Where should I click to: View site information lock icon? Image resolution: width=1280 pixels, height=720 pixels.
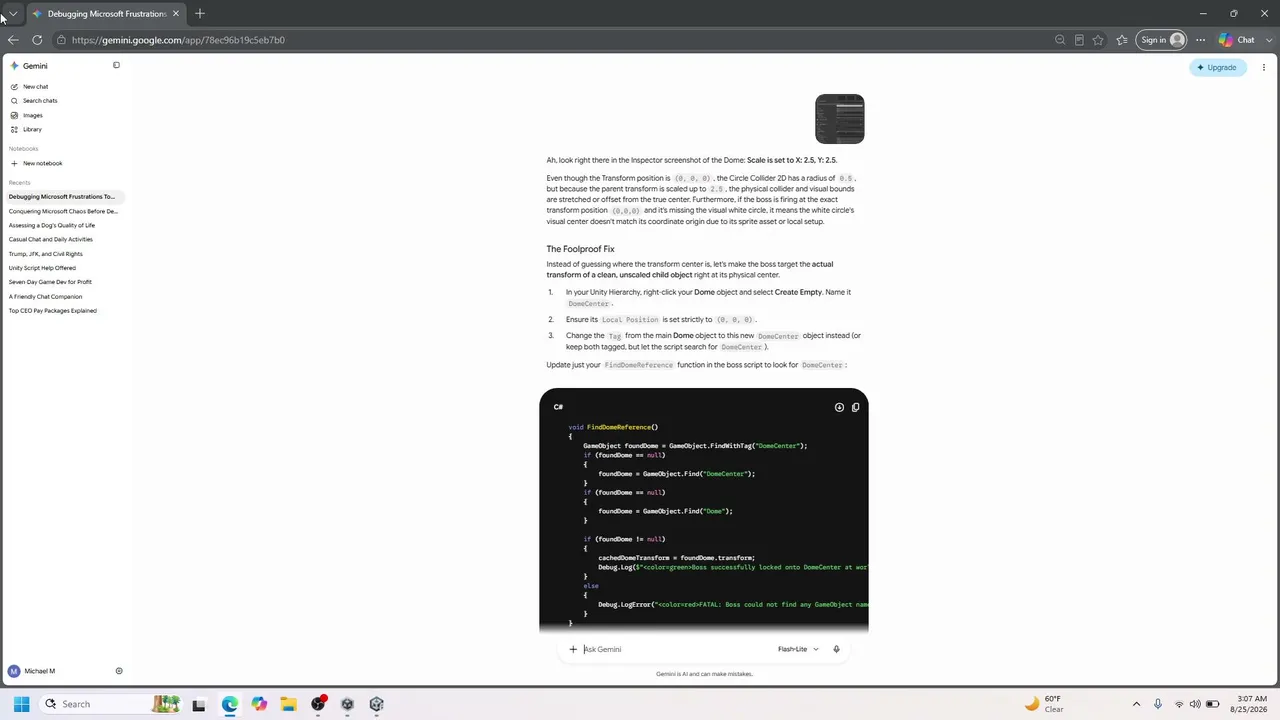[x=61, y=40]
